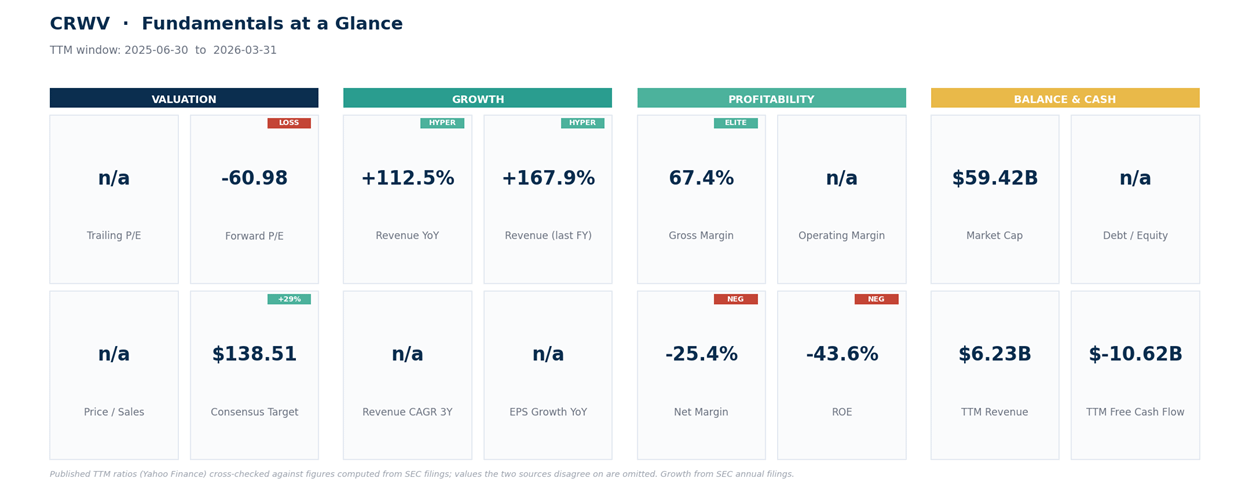This screenshot has height=489, width=1249.
Task: Open the PROFITABILITY section header
Action: 771,98
